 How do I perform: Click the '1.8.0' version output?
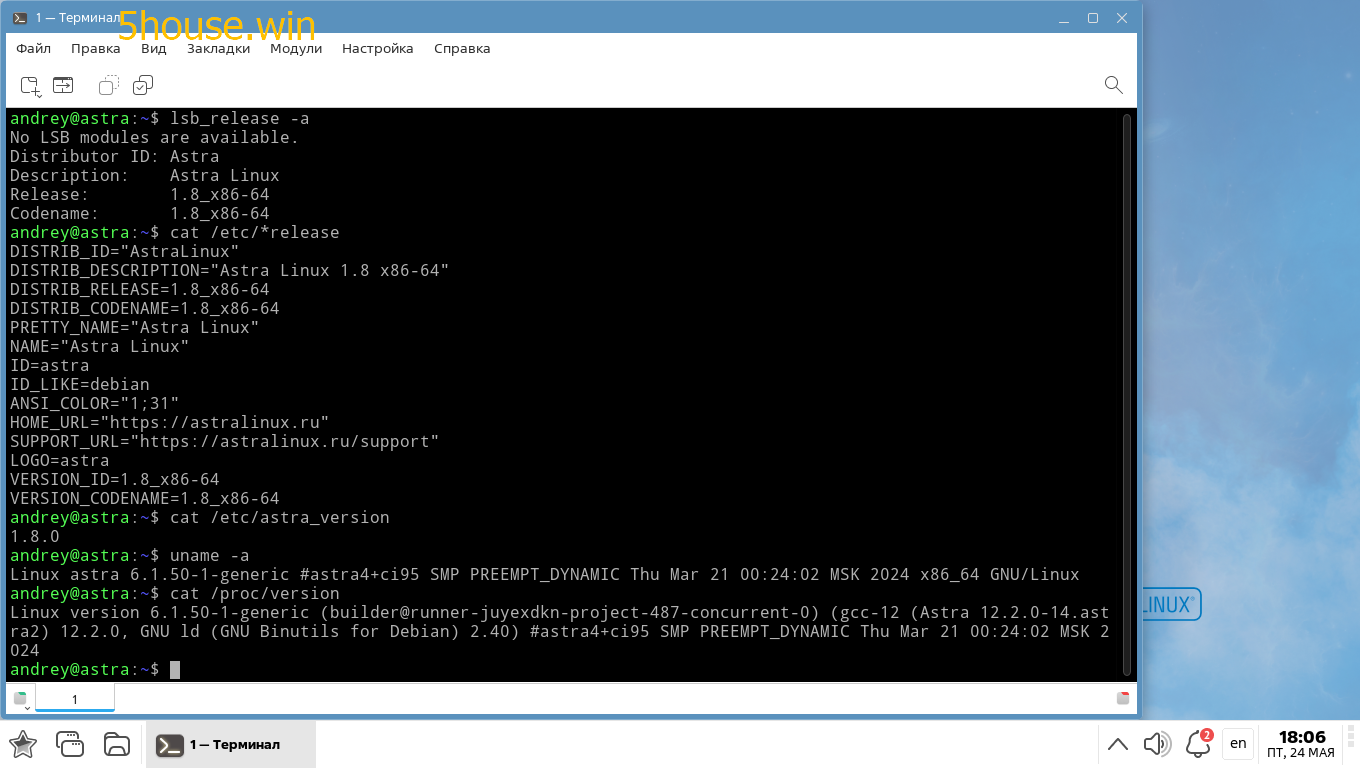[x=35, y=536]
